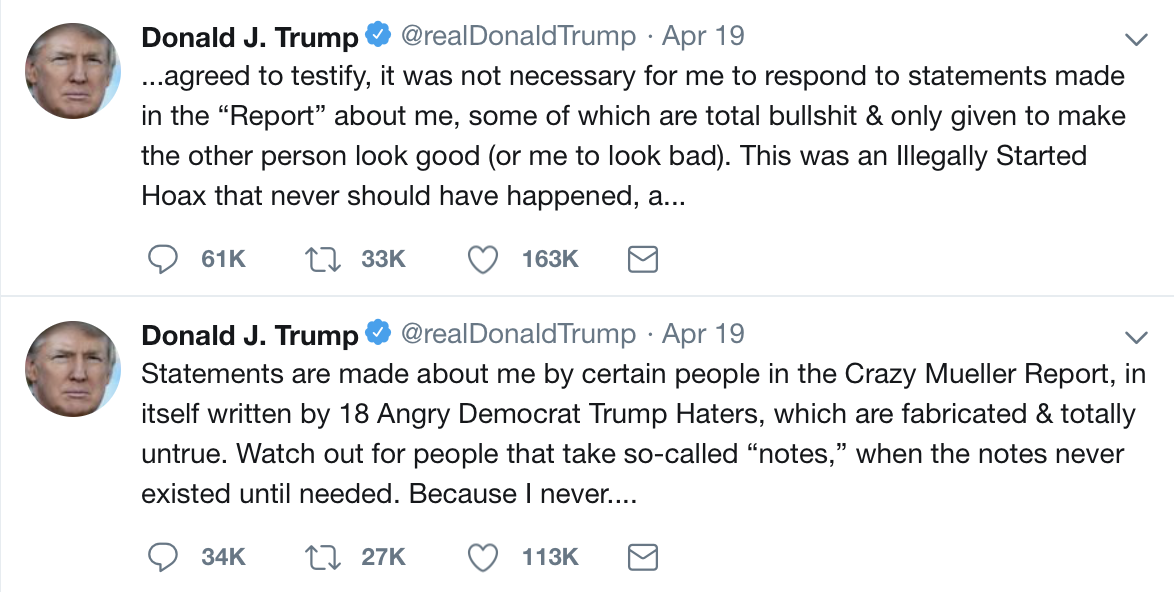This screenshot has height=592, width=1174.
Task: Open the Apr 19 timestamp on second tweet
Action: (x=703, y=334)
